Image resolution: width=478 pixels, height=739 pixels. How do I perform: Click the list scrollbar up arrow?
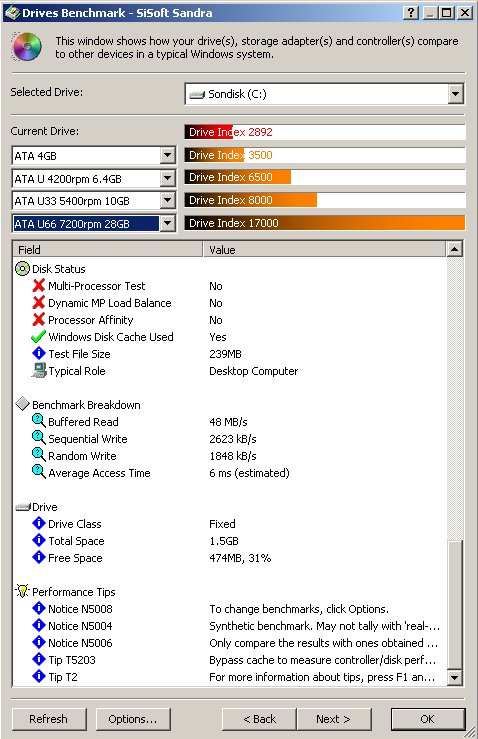(454, 249)
